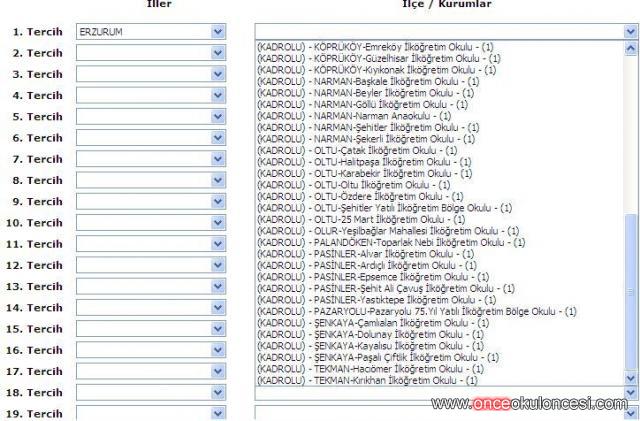Select PASİNLER-Epsemce İlköğretim Okulu
This screenshot has width=640, height=421.
point(440,277)
